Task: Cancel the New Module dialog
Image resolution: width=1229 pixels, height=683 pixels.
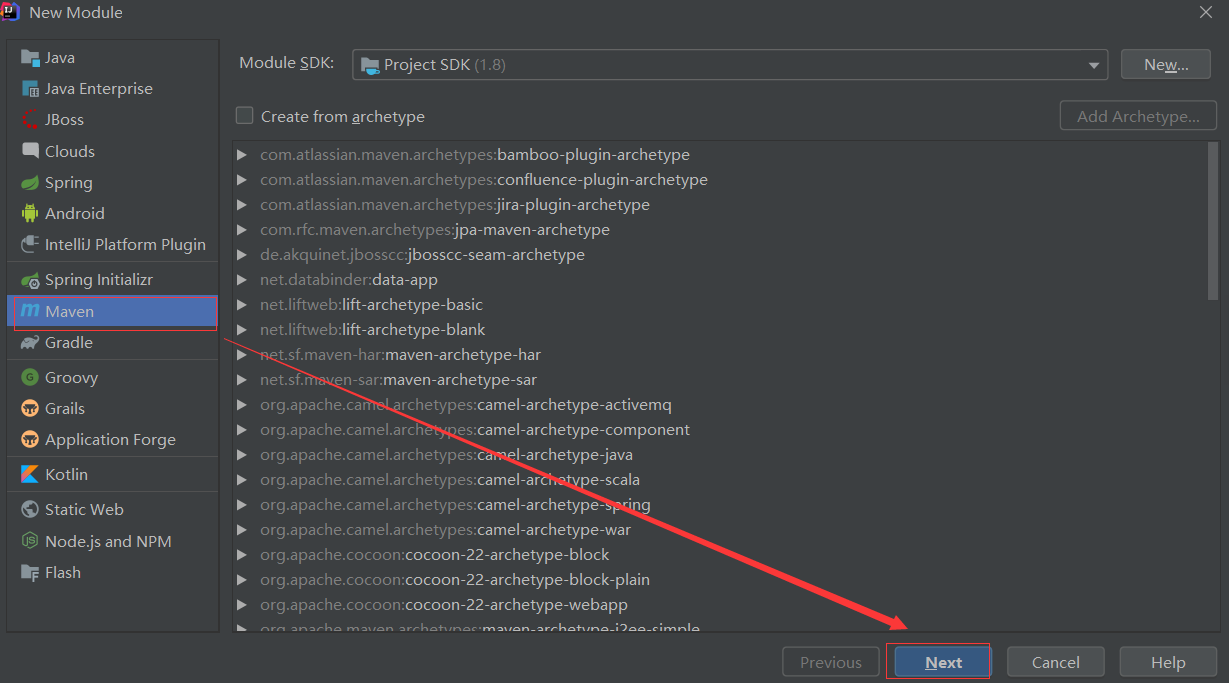Action: (1055, 662)
